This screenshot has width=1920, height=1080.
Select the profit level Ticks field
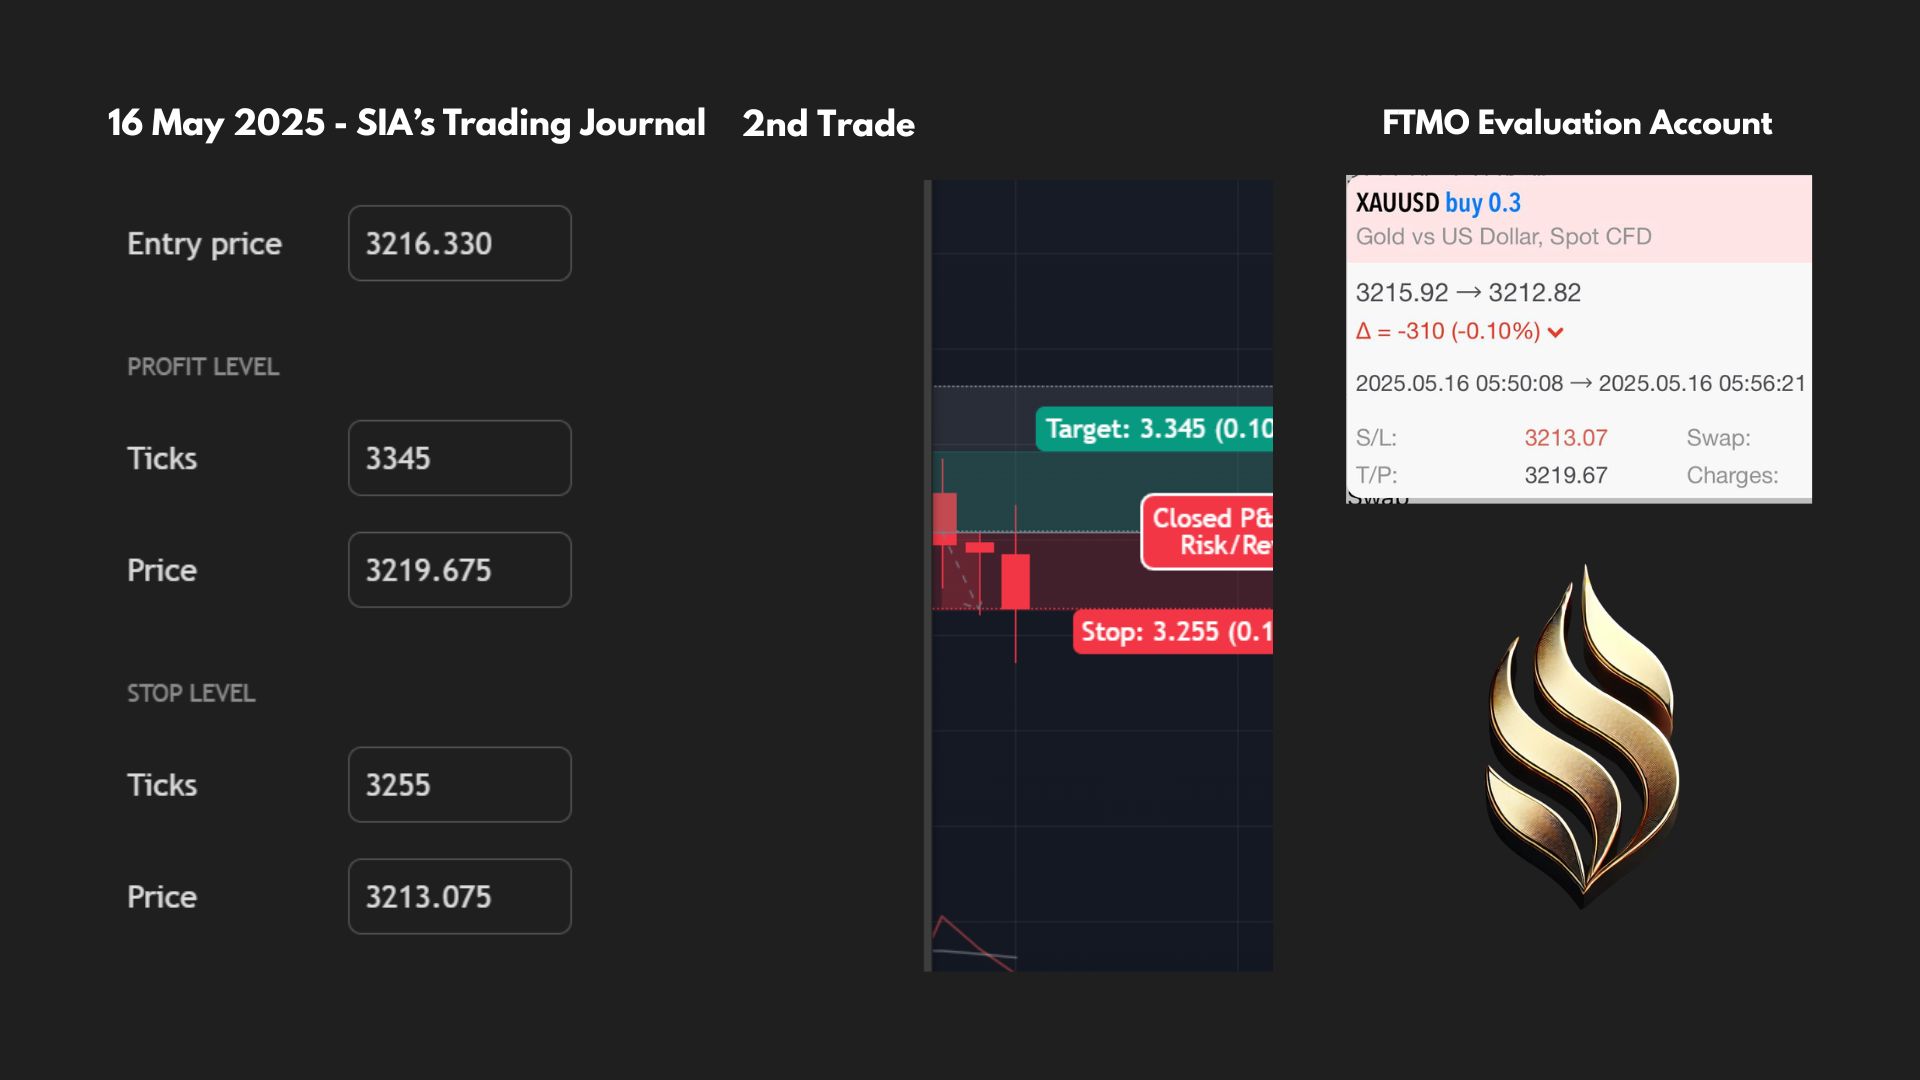pyautogui.click(x=459, y=458)
